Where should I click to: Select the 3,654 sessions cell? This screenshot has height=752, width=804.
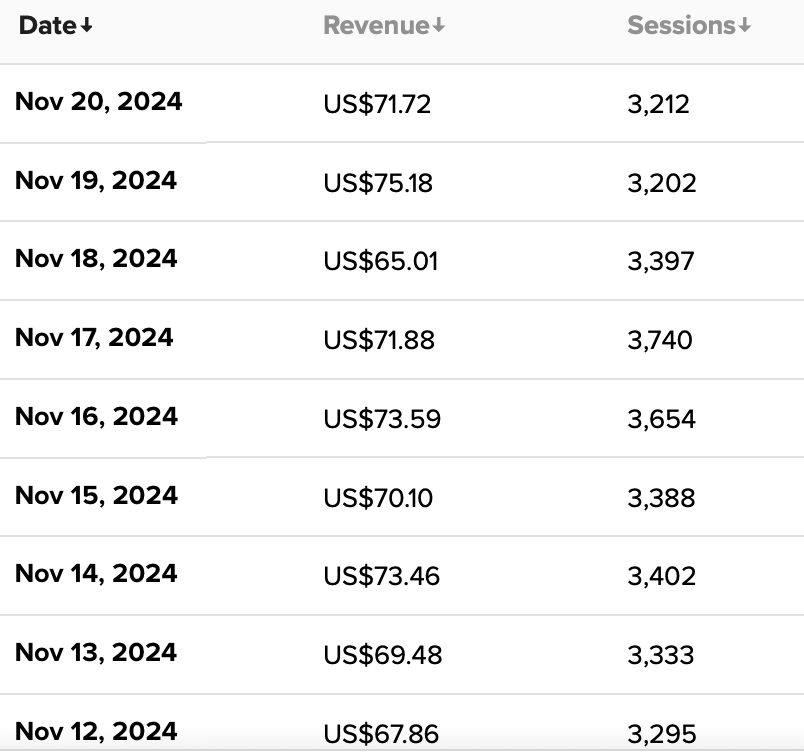[x=661, y=419]
